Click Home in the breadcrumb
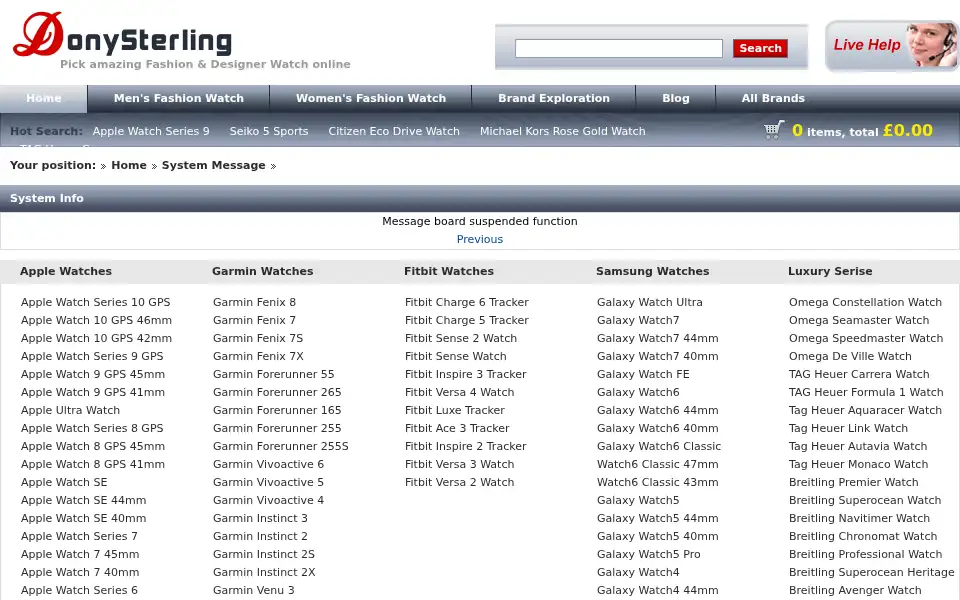Viewport: 960px width, 600px height. coord(129,165)
